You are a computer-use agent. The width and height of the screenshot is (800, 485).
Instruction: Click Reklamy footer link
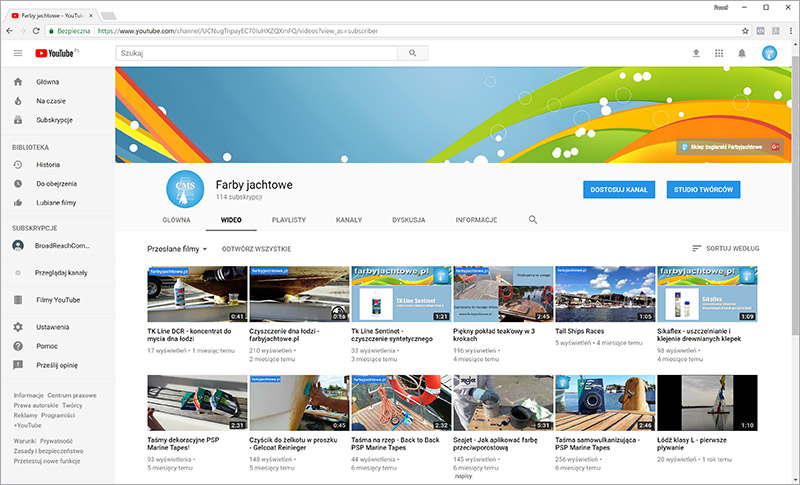(x=26, y=415)
